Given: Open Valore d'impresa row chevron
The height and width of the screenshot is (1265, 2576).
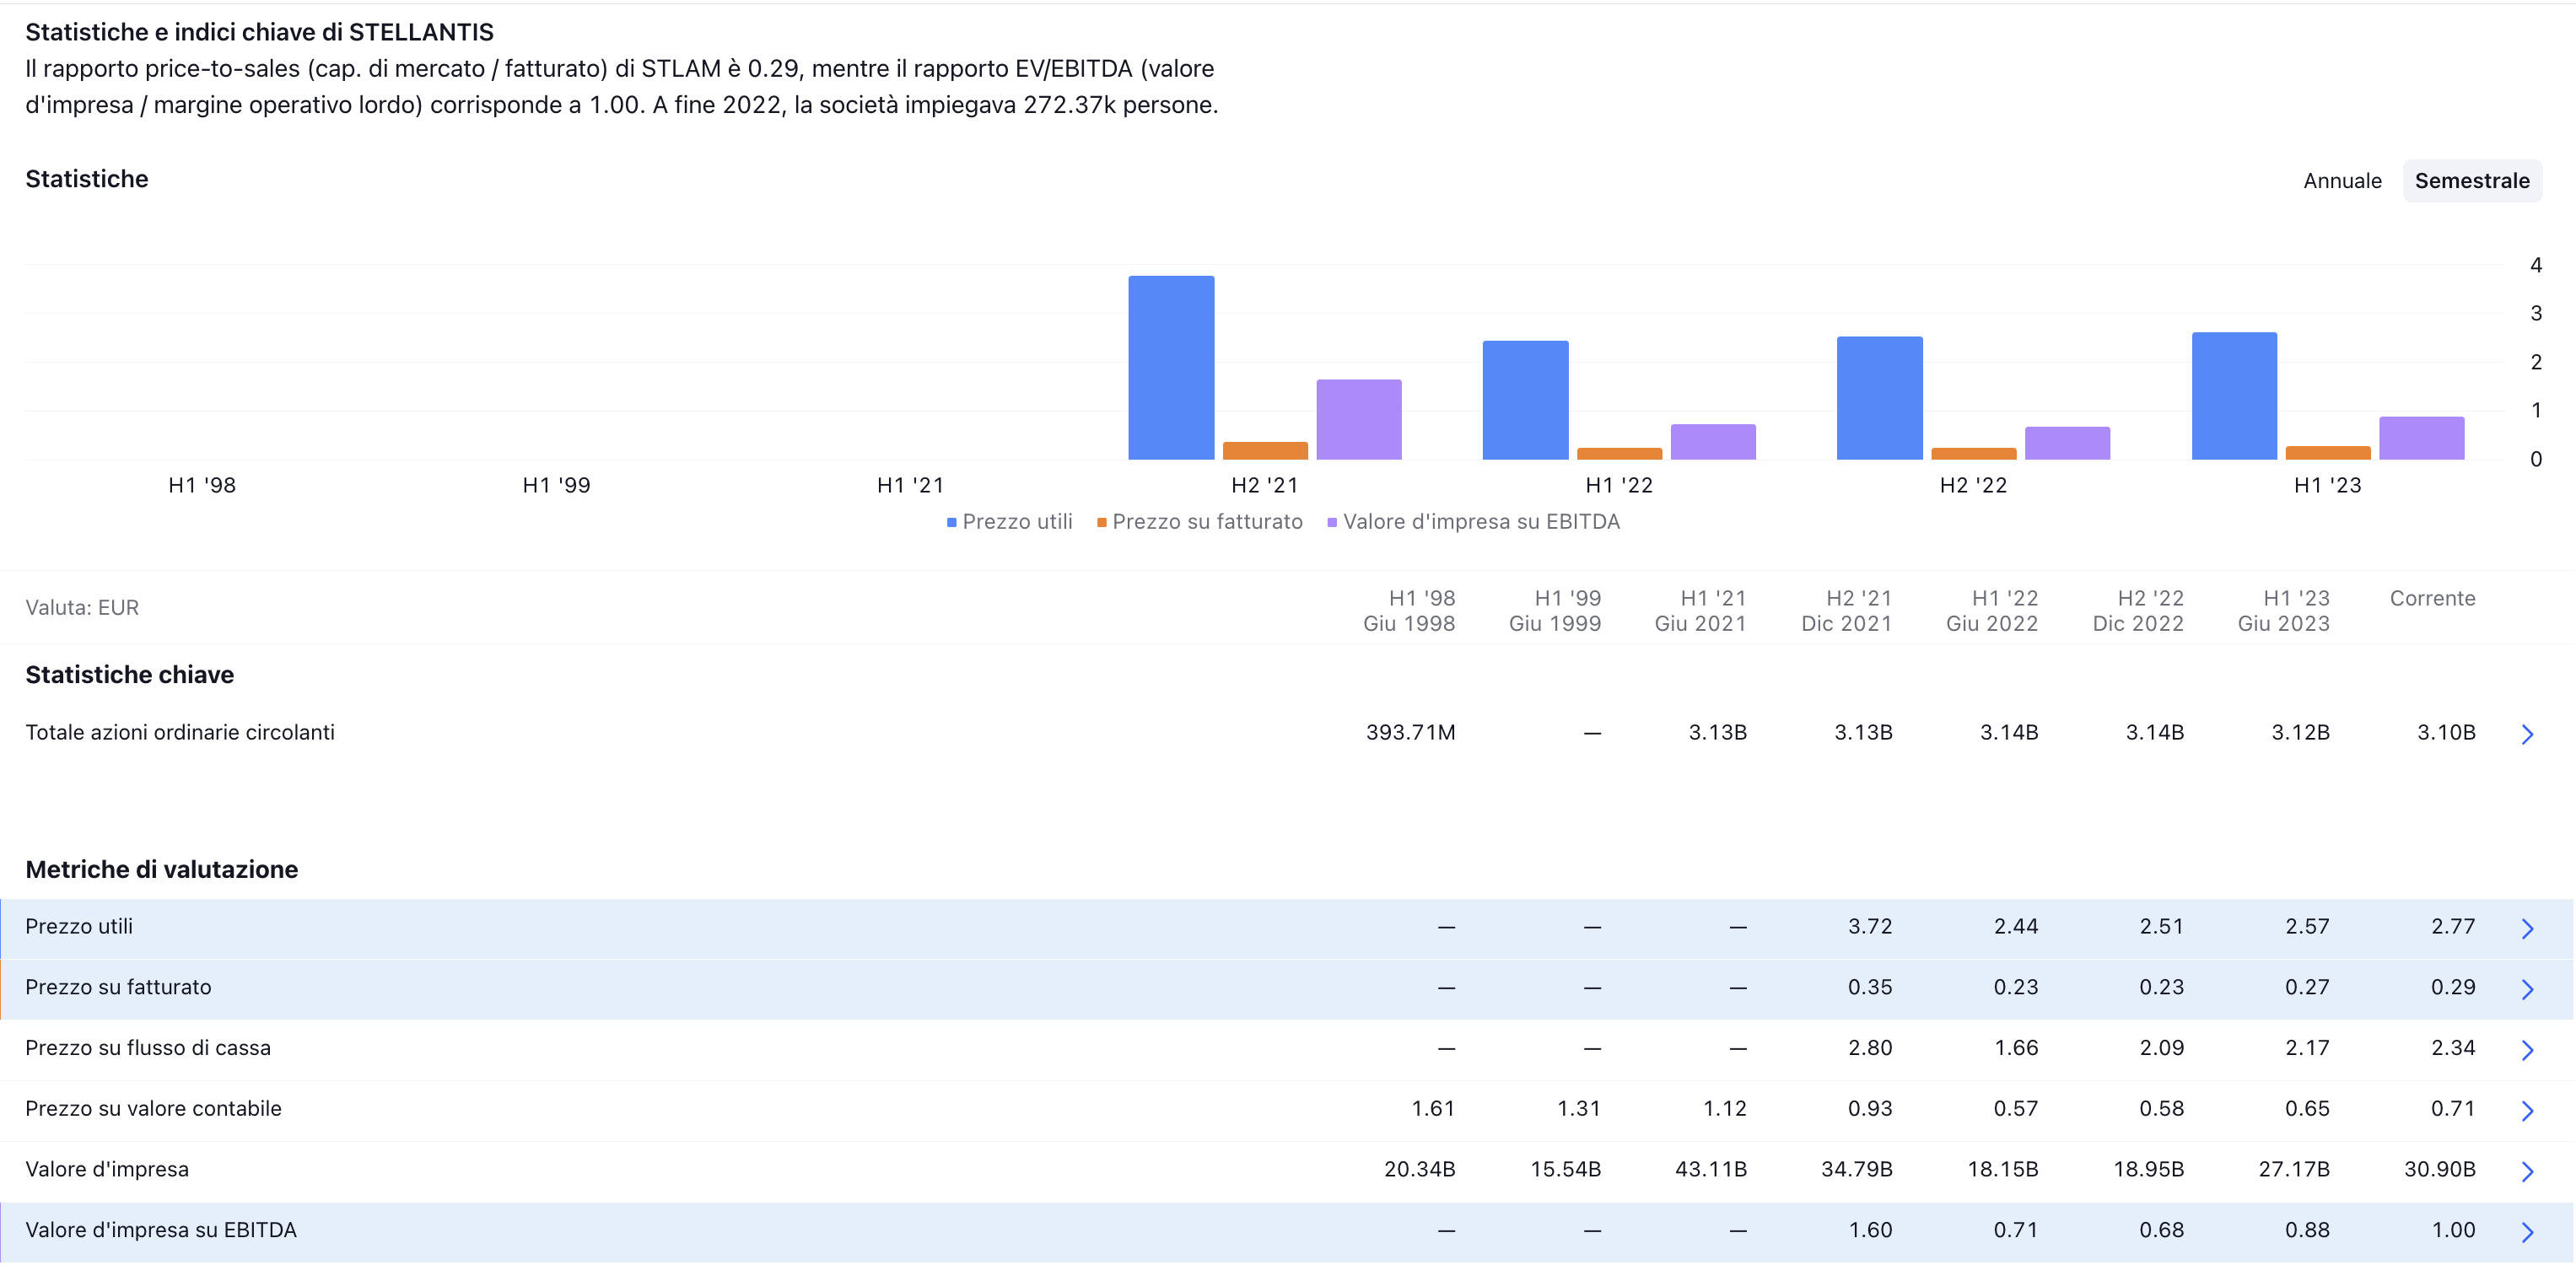Looking at the screenshot, I should click(2526, 1171).
